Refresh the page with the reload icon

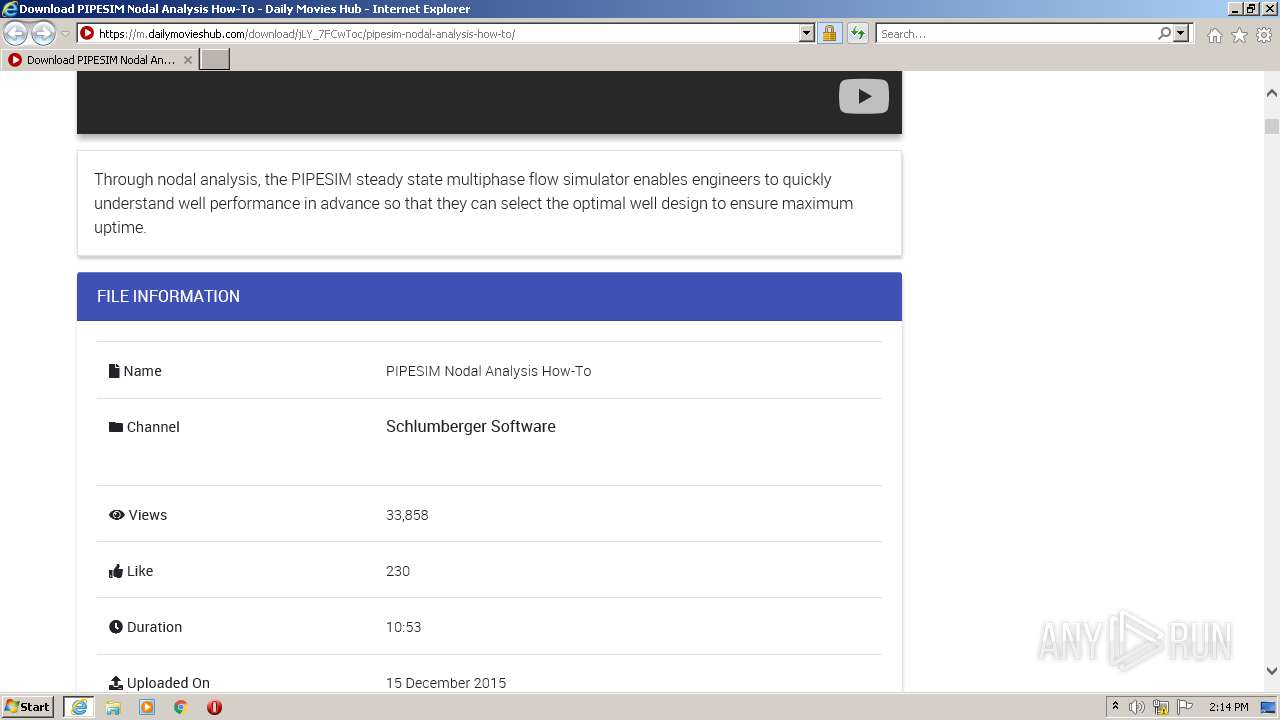click(857, 33)
